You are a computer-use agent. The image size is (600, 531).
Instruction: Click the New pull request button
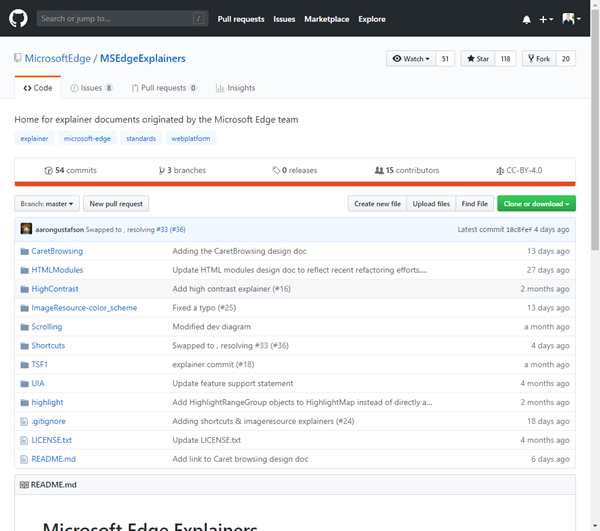116,204
